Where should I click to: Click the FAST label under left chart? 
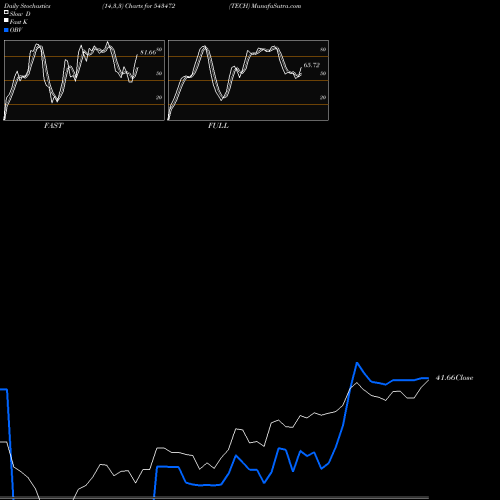[x=53, y=126]
